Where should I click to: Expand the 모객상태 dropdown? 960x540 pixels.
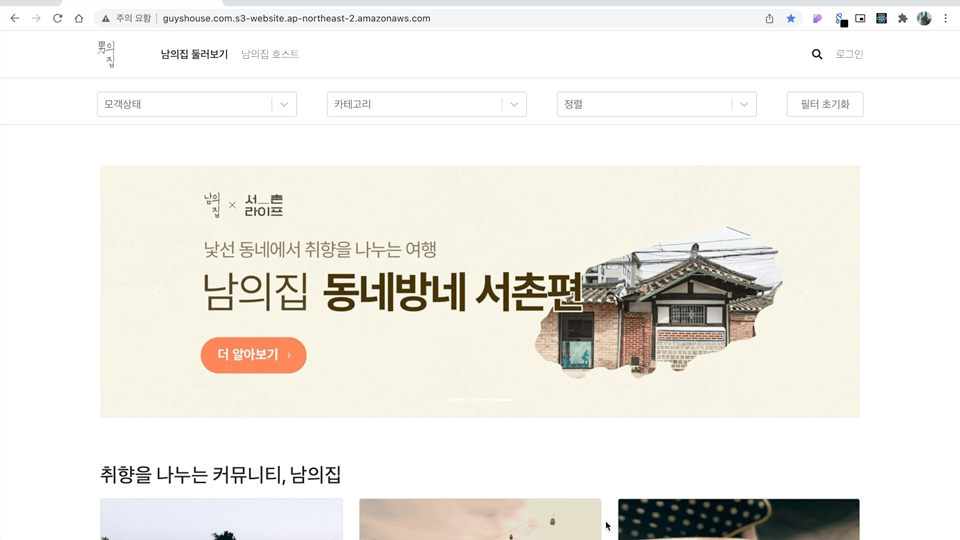pyautogui.click(x=197, y=104)
